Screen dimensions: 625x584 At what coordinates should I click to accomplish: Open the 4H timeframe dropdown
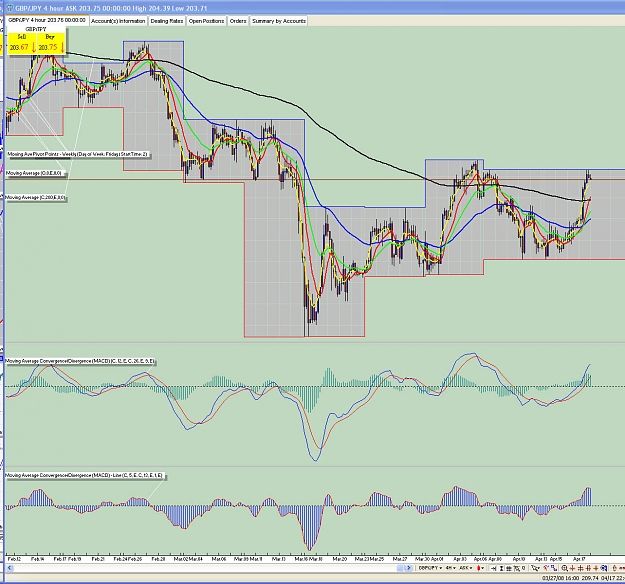450,568
